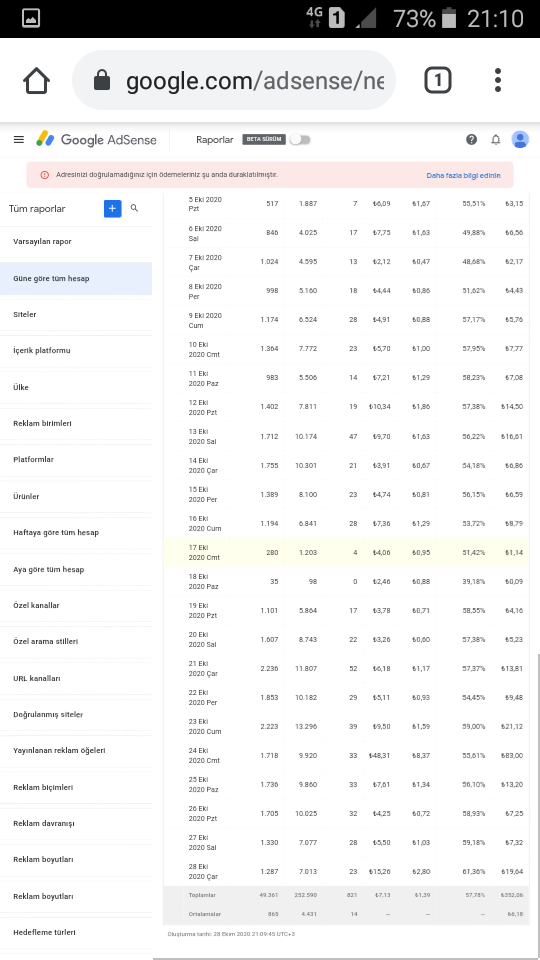This screenshot has height=960, width=540.
Task: Open the Varsayılan rapor item
Action: coord(76,242)
